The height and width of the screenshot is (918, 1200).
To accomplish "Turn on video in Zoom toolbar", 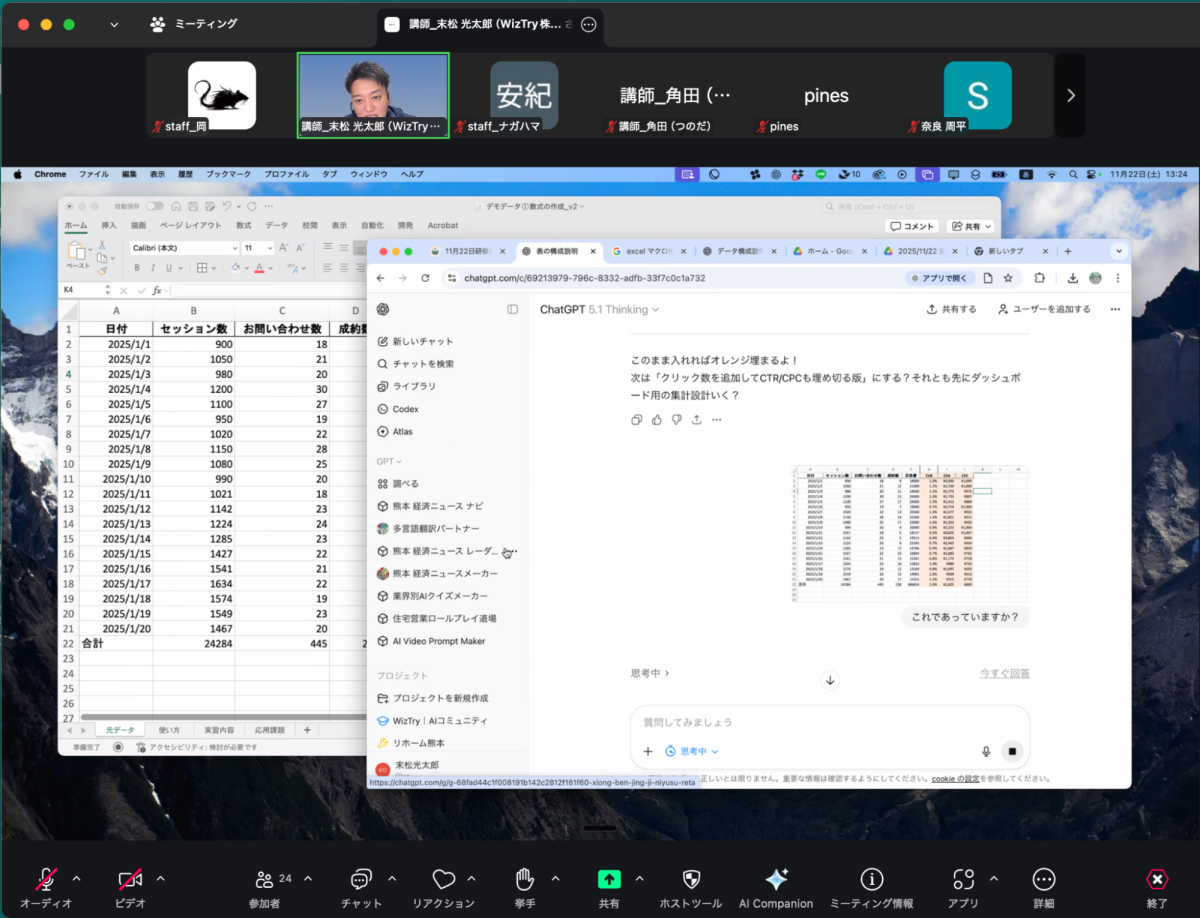I will click(130, 879).
